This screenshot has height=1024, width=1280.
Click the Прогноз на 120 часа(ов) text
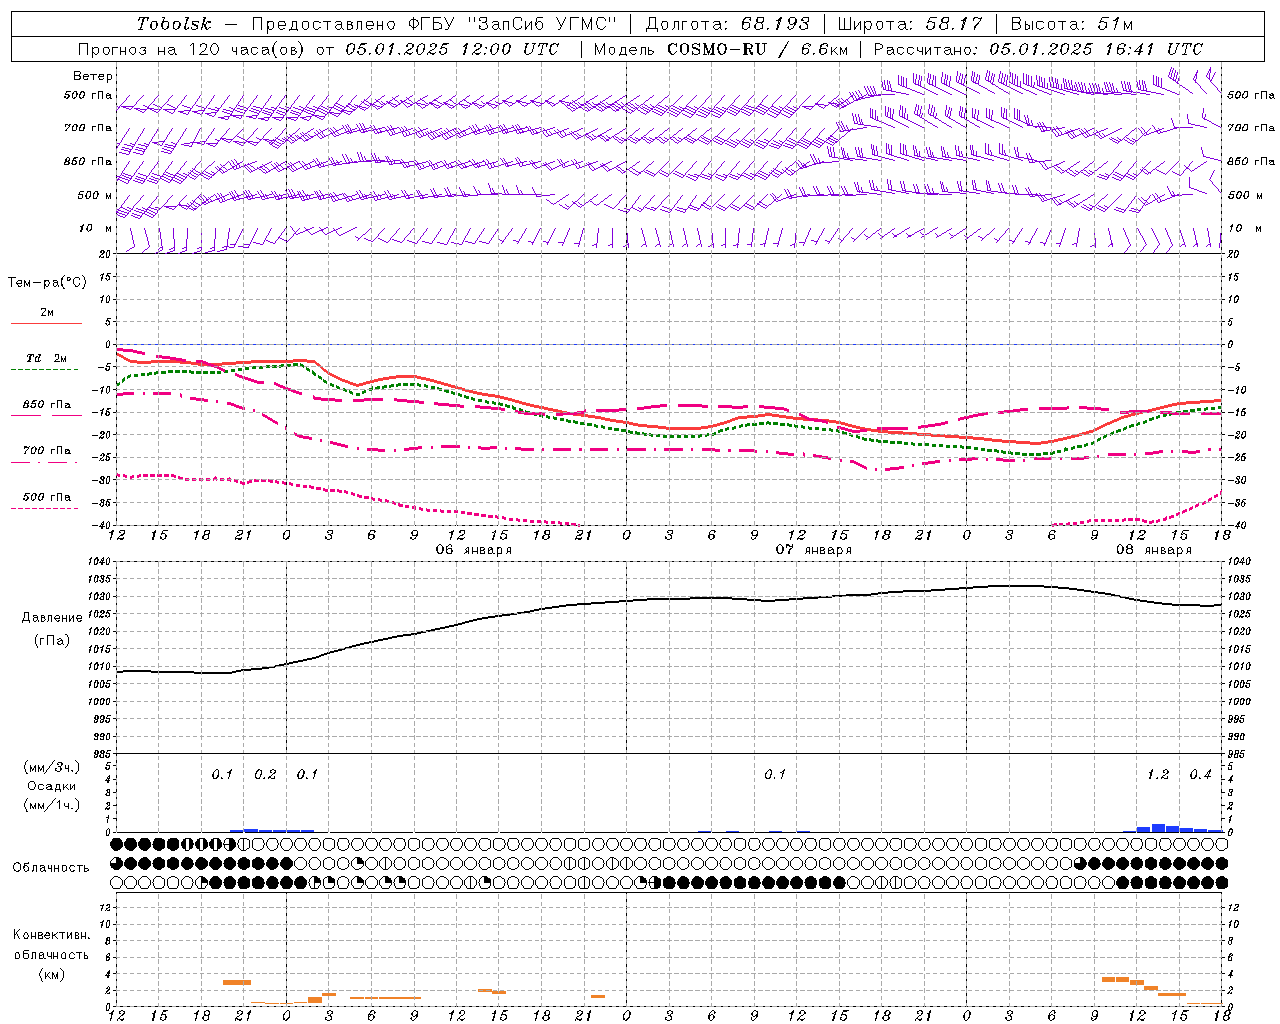192,49
